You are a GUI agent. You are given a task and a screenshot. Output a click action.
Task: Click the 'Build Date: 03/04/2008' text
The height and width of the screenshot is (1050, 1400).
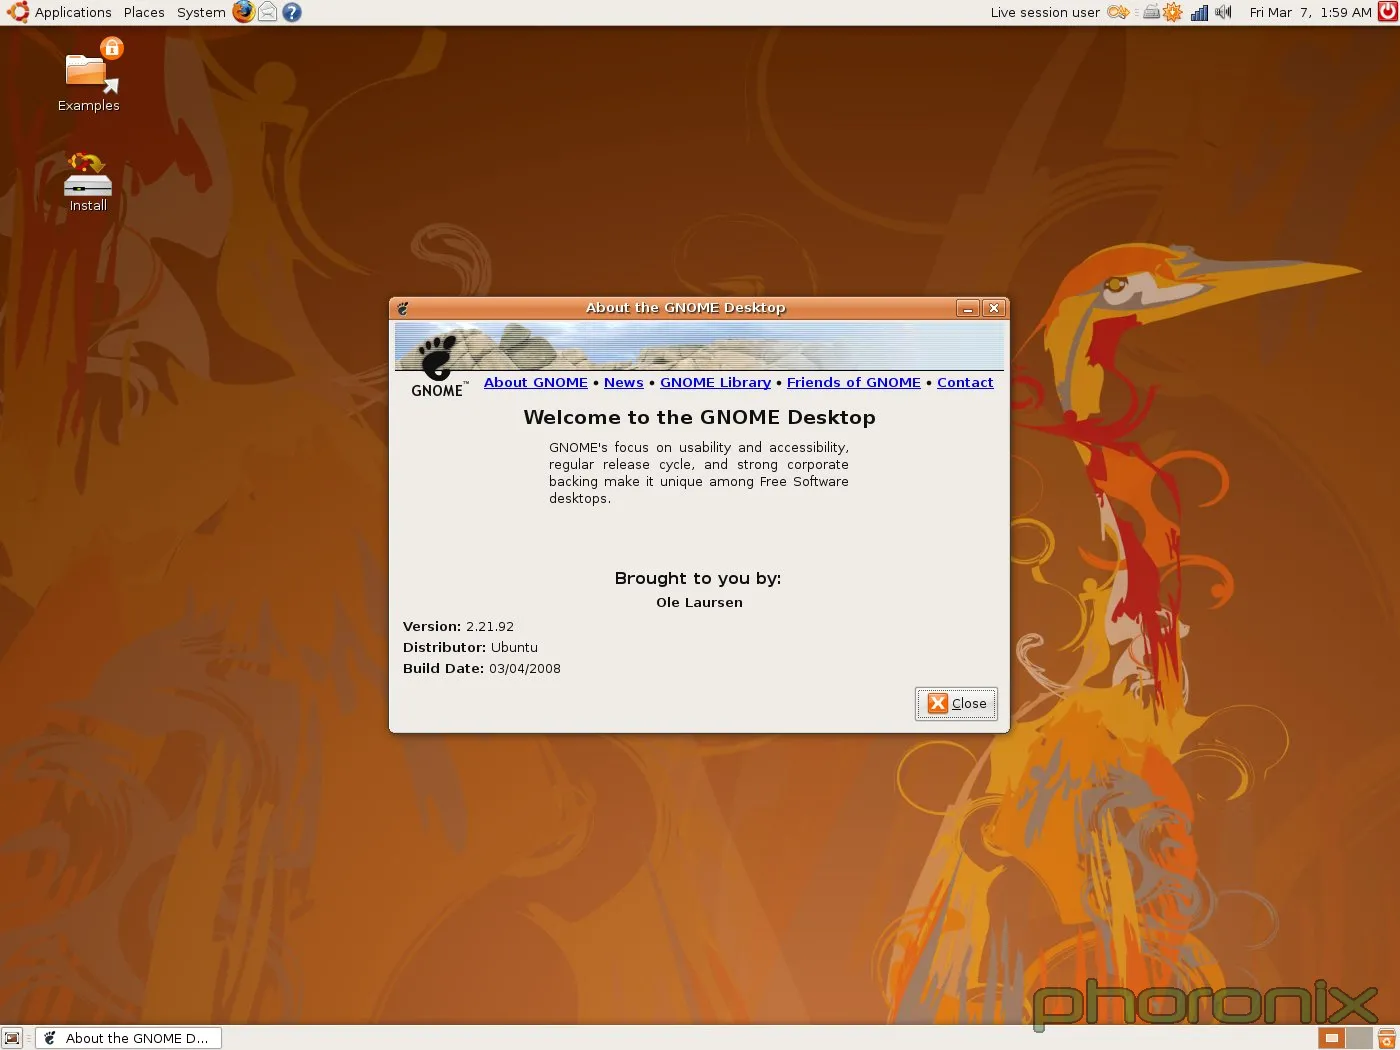tap(481, 668)
